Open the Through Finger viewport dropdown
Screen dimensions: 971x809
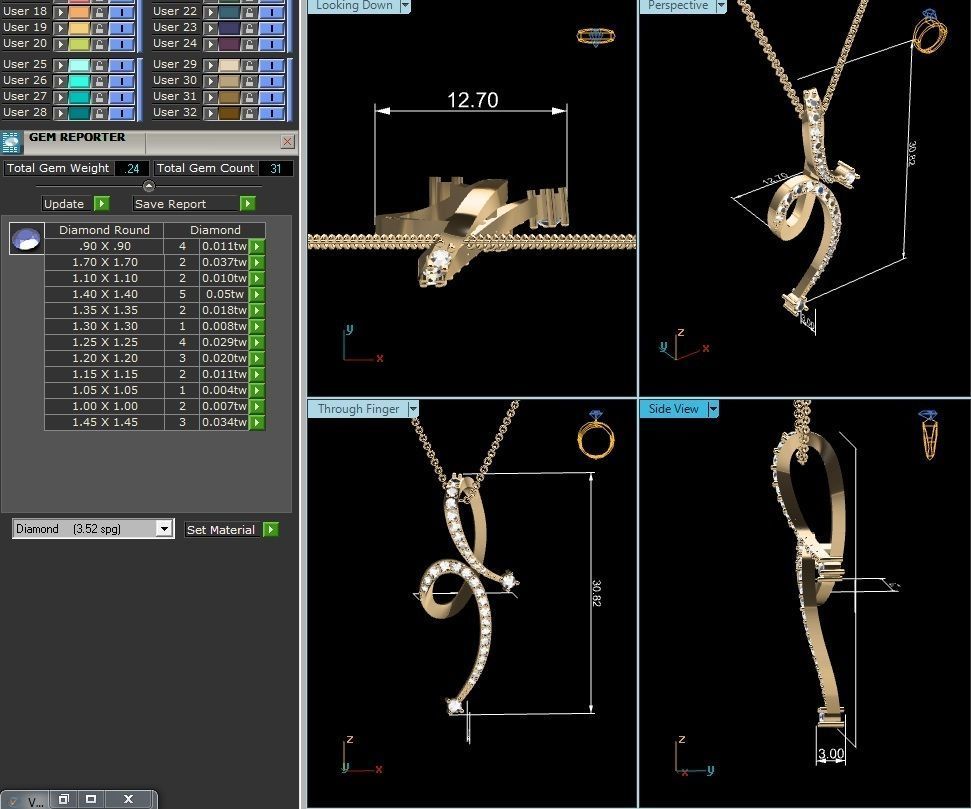coord(413,409)
